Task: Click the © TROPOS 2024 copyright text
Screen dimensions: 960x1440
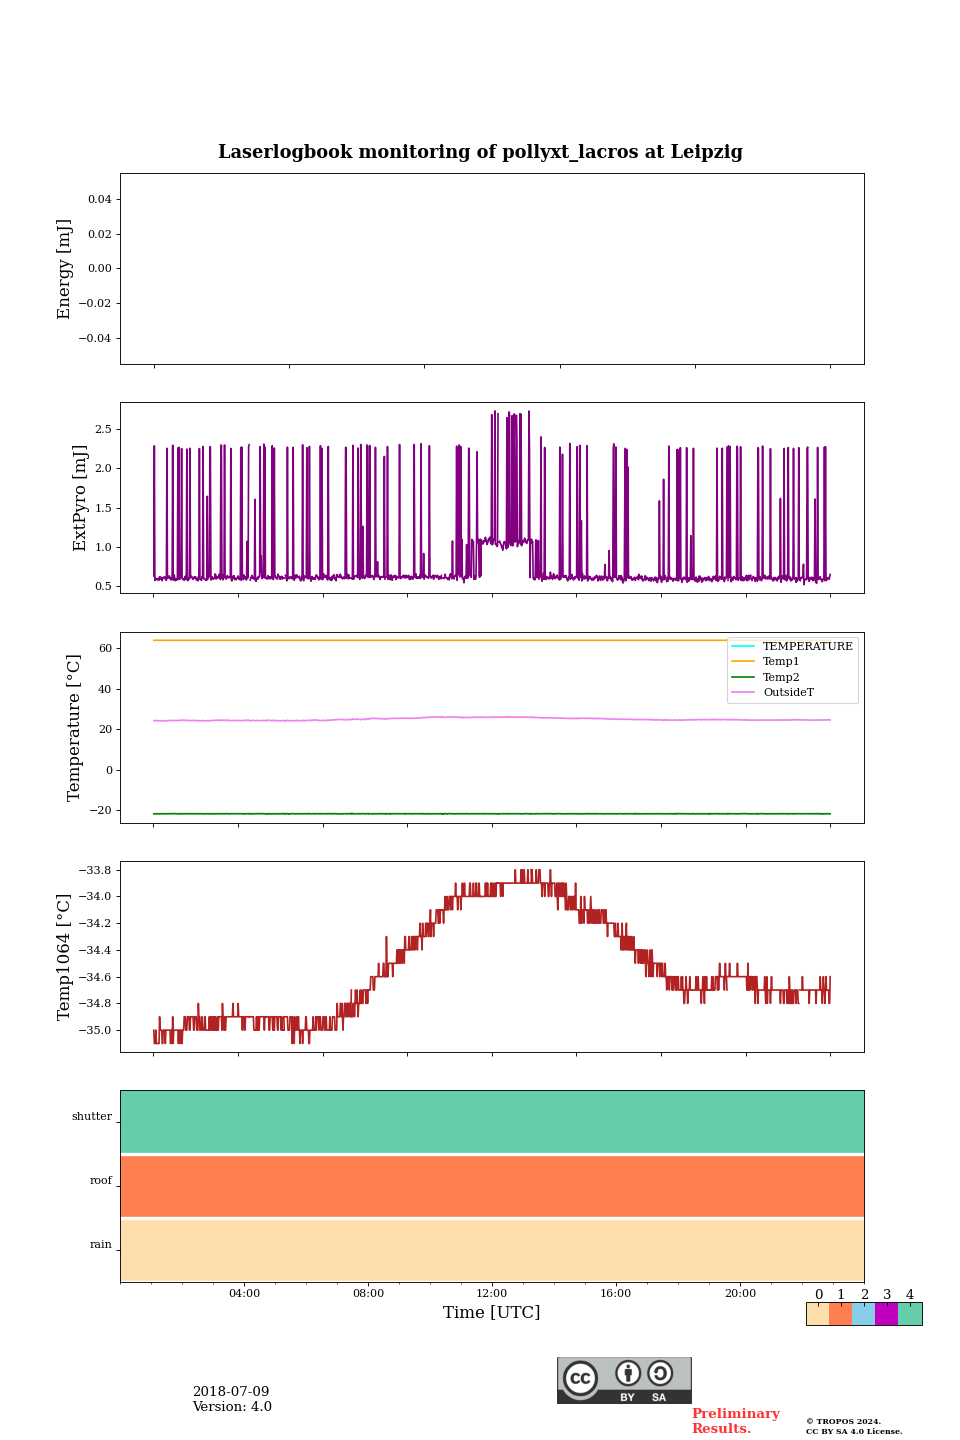Action: tap(844, 1421)
